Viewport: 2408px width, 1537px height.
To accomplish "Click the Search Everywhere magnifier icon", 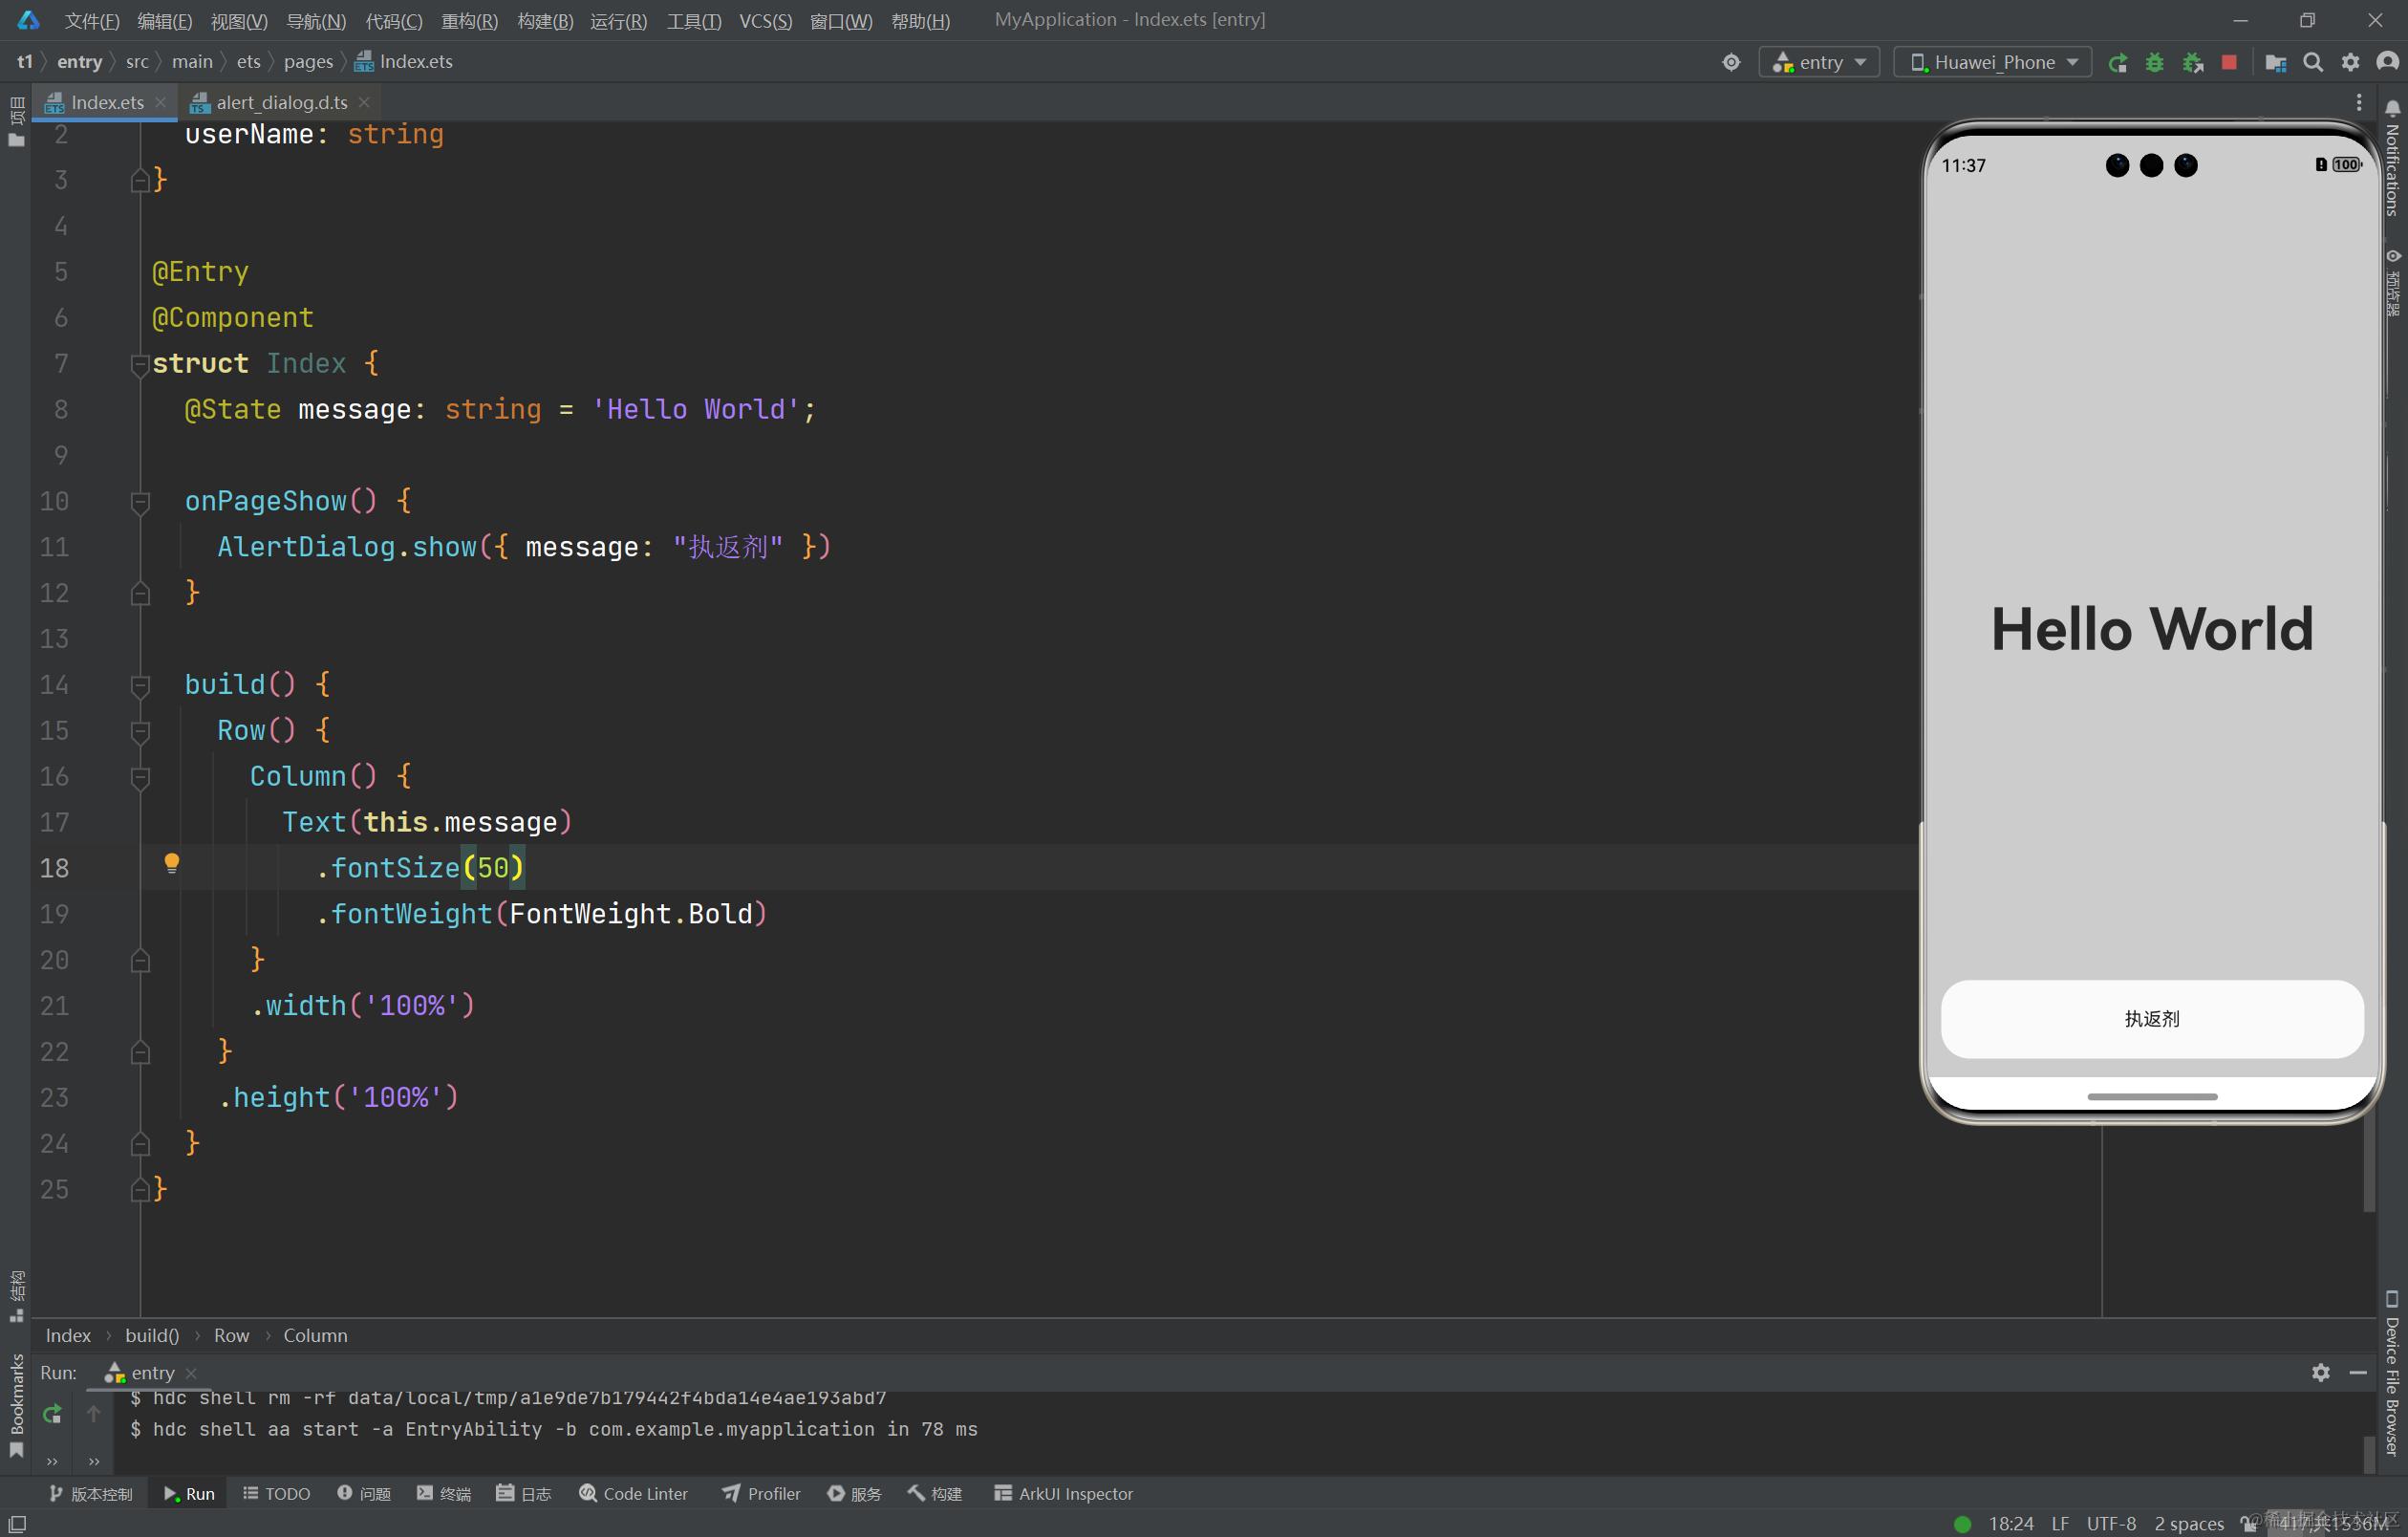I will tap(2312, 62).
